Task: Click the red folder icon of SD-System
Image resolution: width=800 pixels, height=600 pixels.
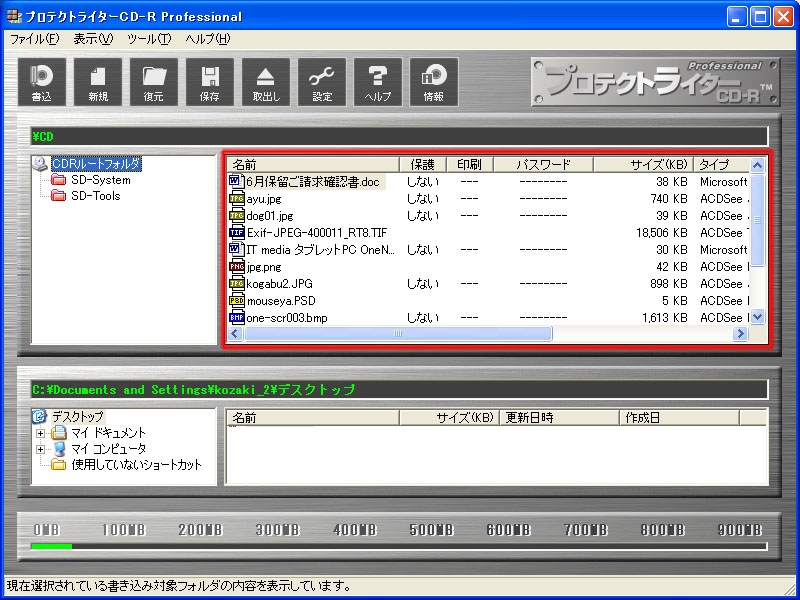Action: [x=59, y=180]
